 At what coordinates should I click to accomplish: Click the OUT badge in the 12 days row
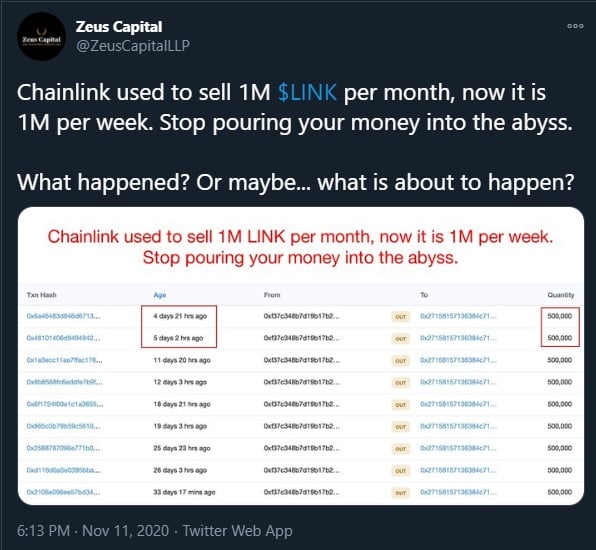click(x=401, y=383)
